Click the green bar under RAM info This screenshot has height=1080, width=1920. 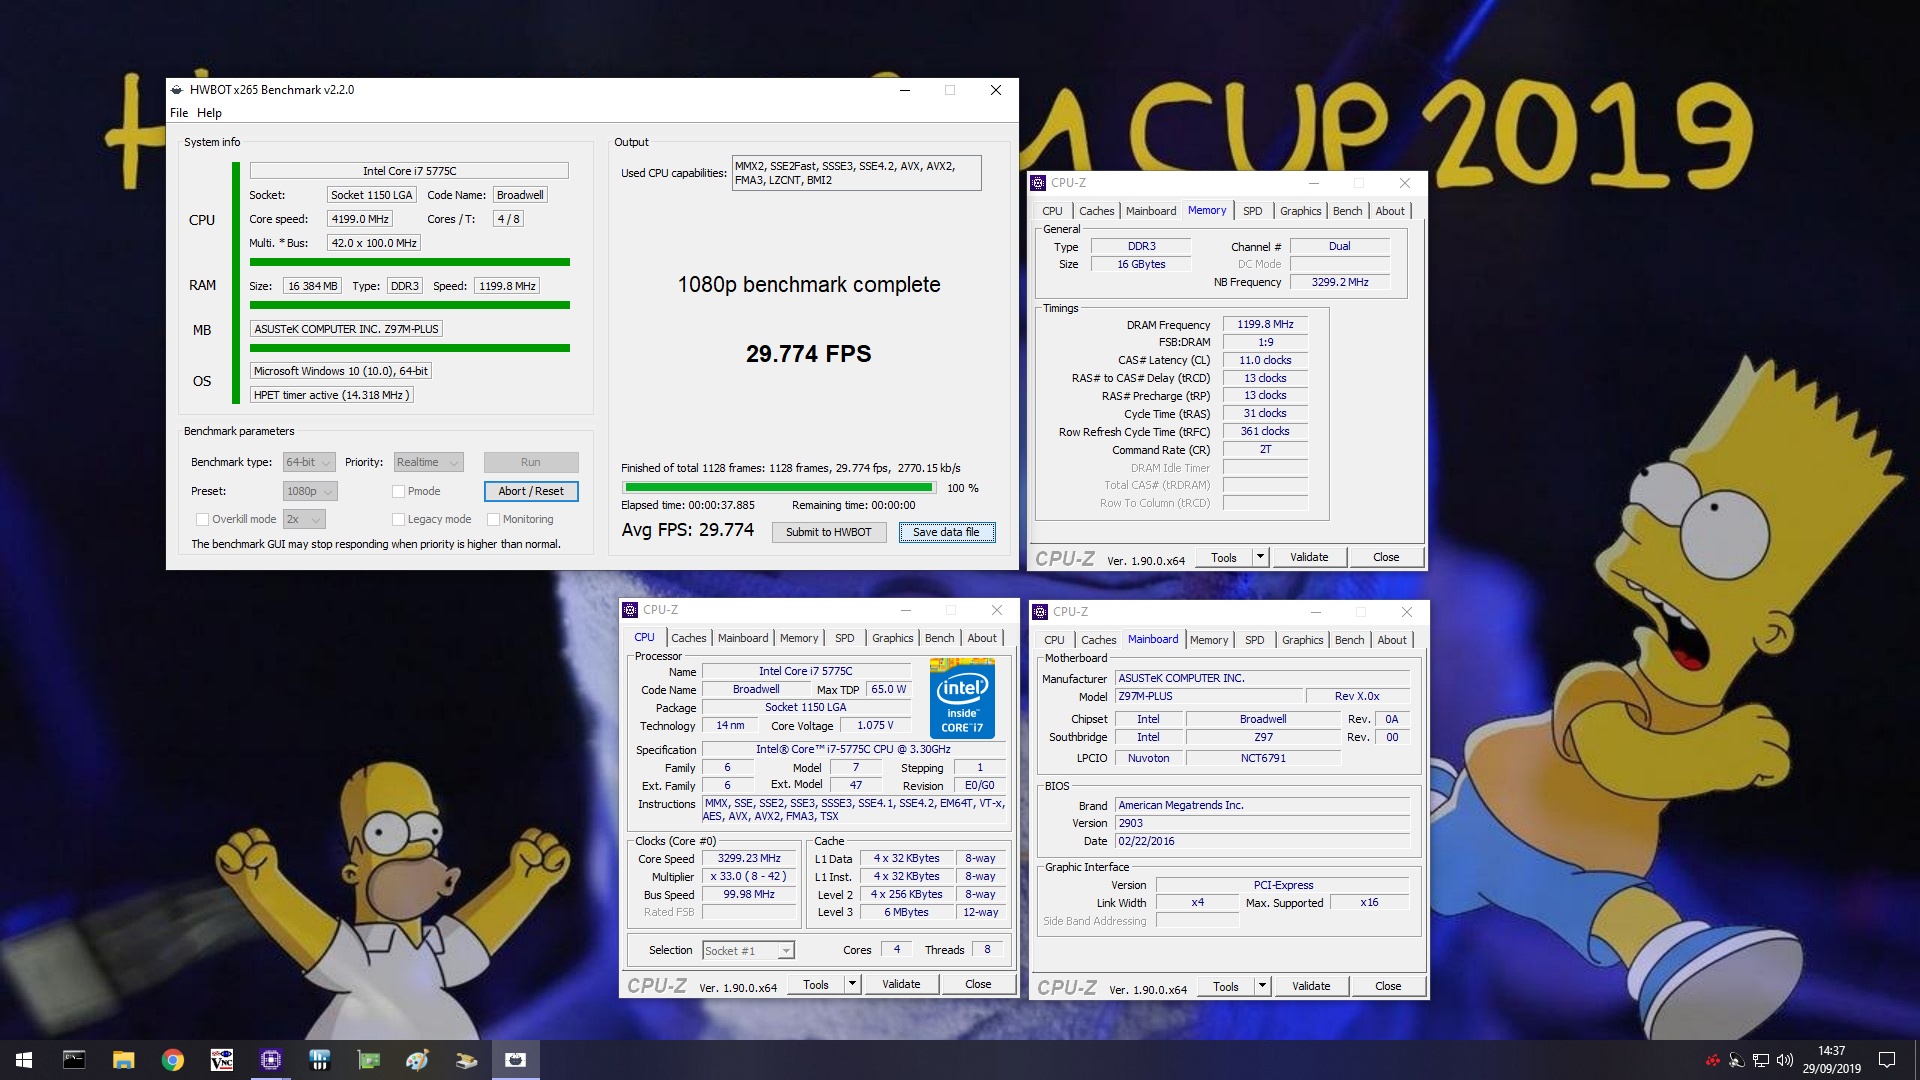click(410, 305)
